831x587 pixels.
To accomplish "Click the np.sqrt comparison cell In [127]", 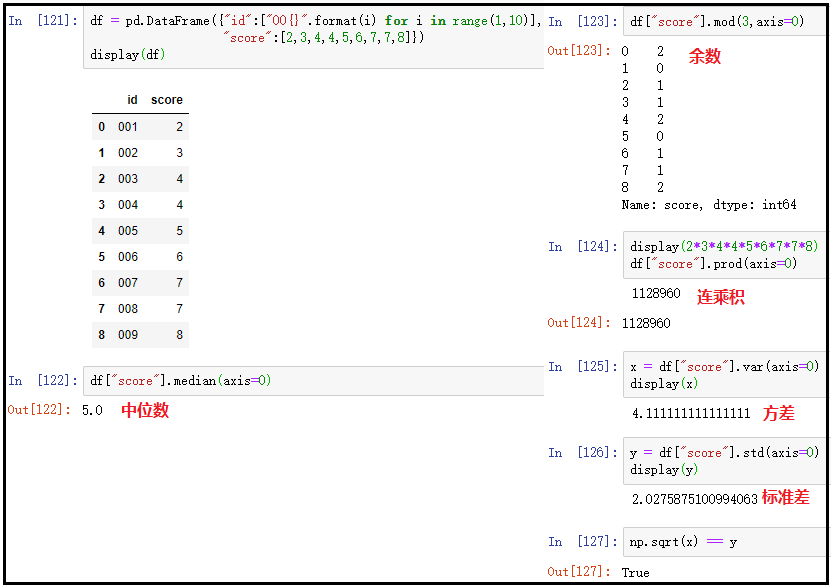I will 680,541.
